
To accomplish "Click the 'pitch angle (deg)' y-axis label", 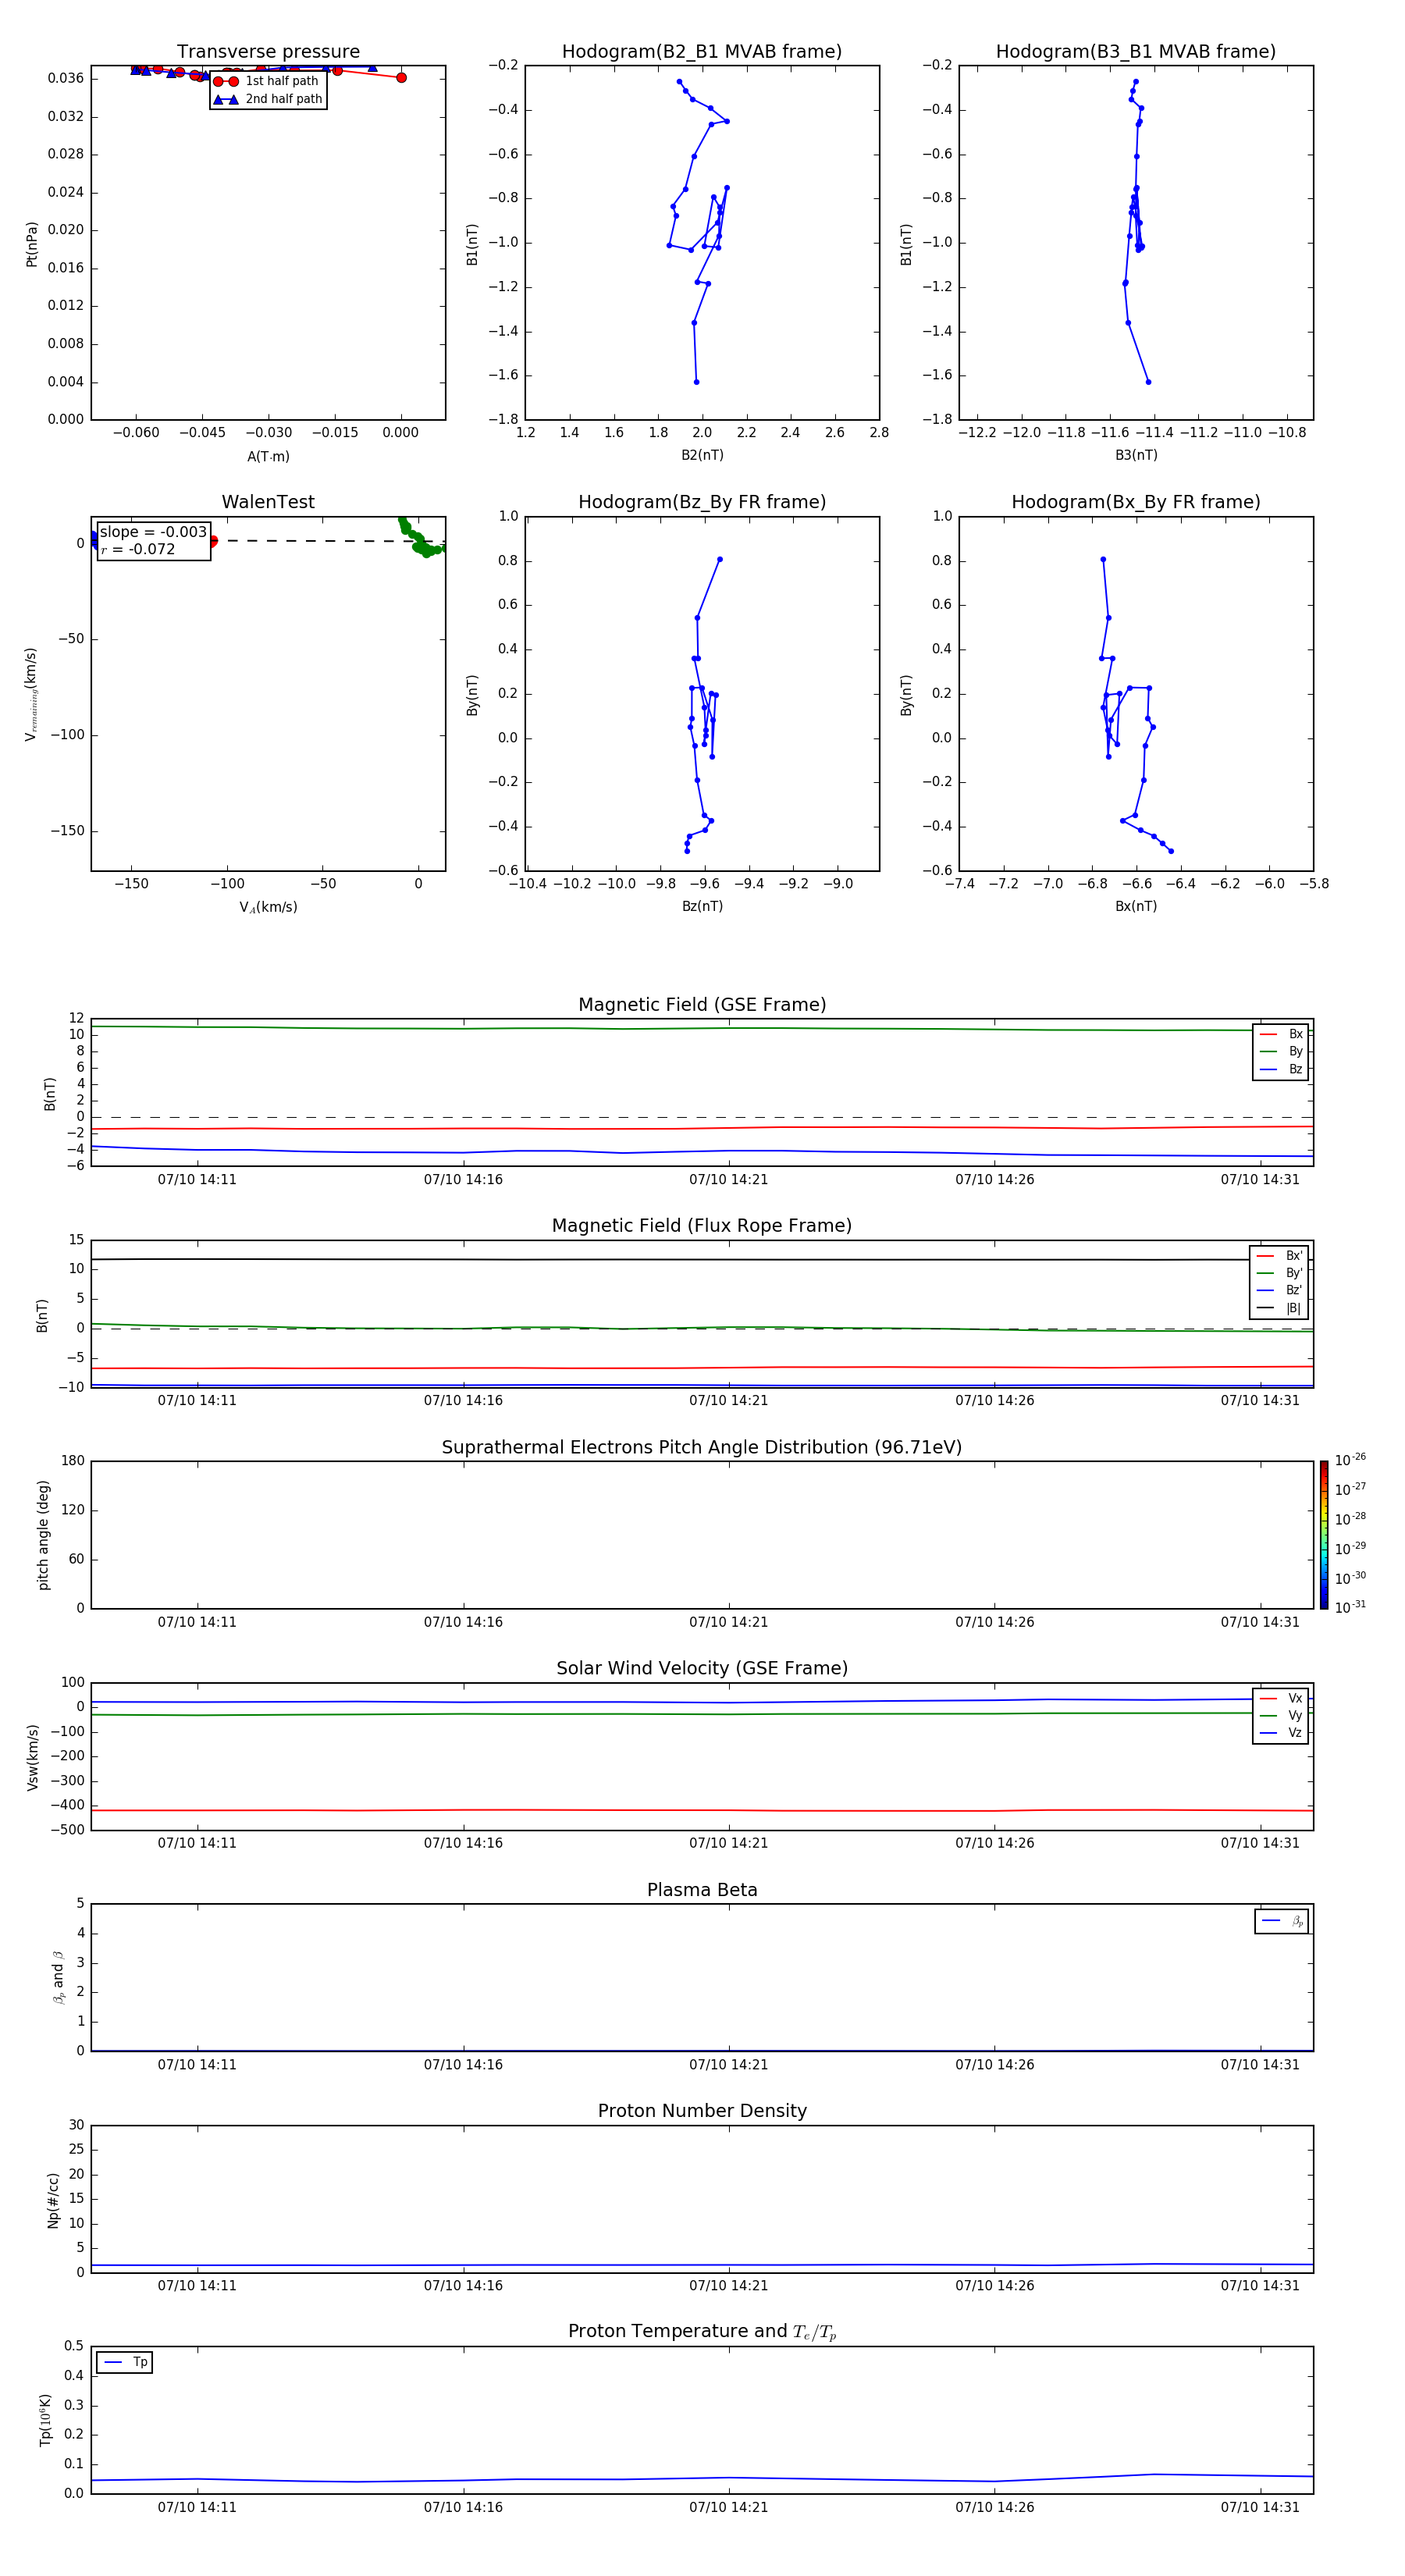I will coord(43,1535).
